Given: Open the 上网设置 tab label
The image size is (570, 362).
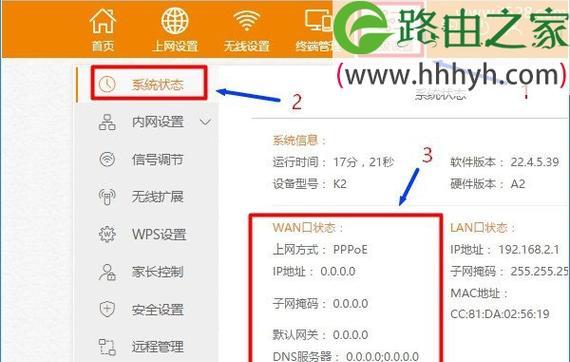Looking at the screenshot, I should click(175, 46).
